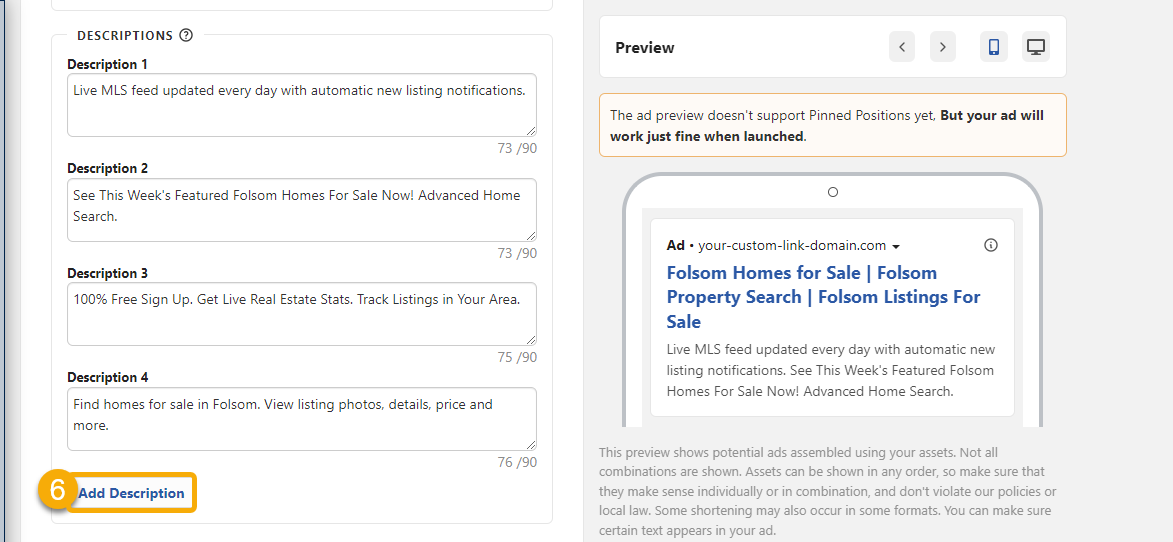Click the Description 4 resize corner
Viewport: 1173px width, 542px height.
point(531,445)
